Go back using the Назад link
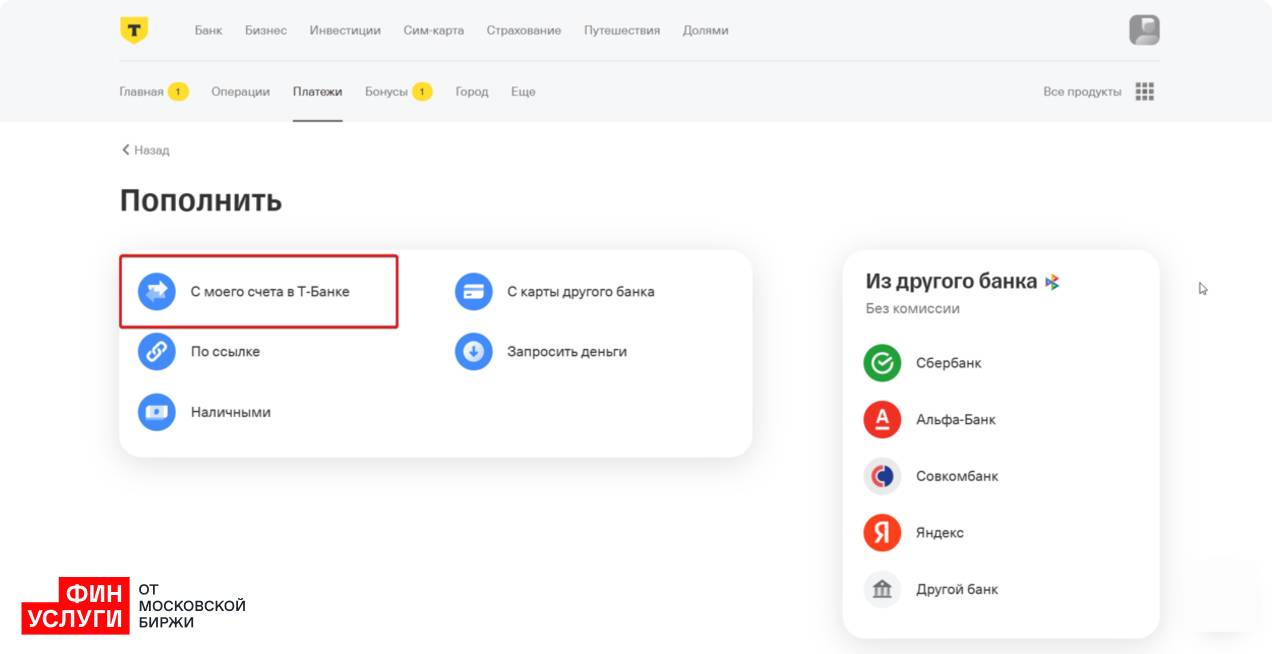This screenshot has width=1272, height=654. pos(146,150)
